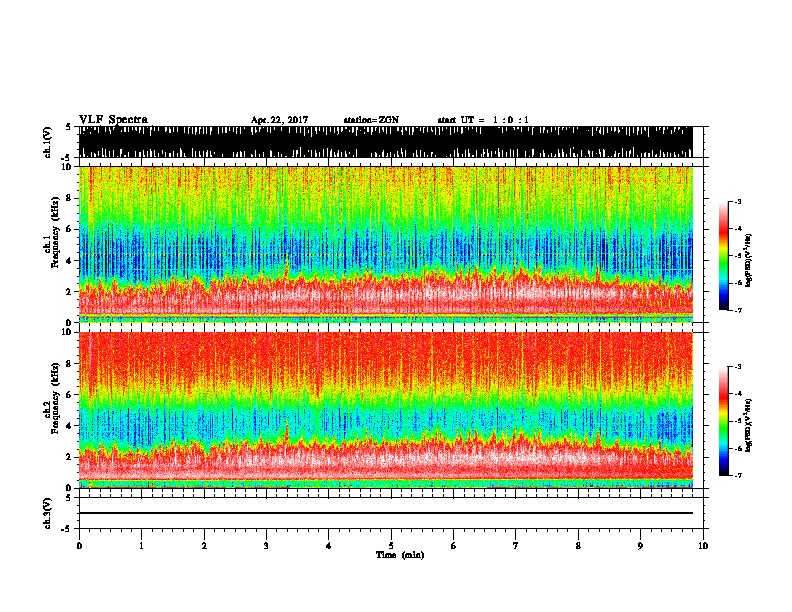The height and width of the screenshot is (612, 792).
Task: Click the ch.1 voltage waveform panel
Action: [385, 142]
